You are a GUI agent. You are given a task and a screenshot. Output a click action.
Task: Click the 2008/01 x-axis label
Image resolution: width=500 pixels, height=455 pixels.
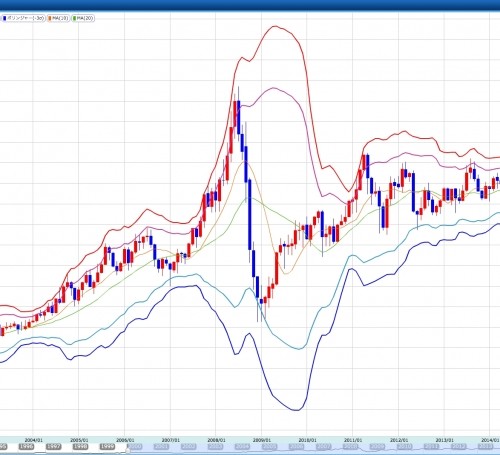216,440
